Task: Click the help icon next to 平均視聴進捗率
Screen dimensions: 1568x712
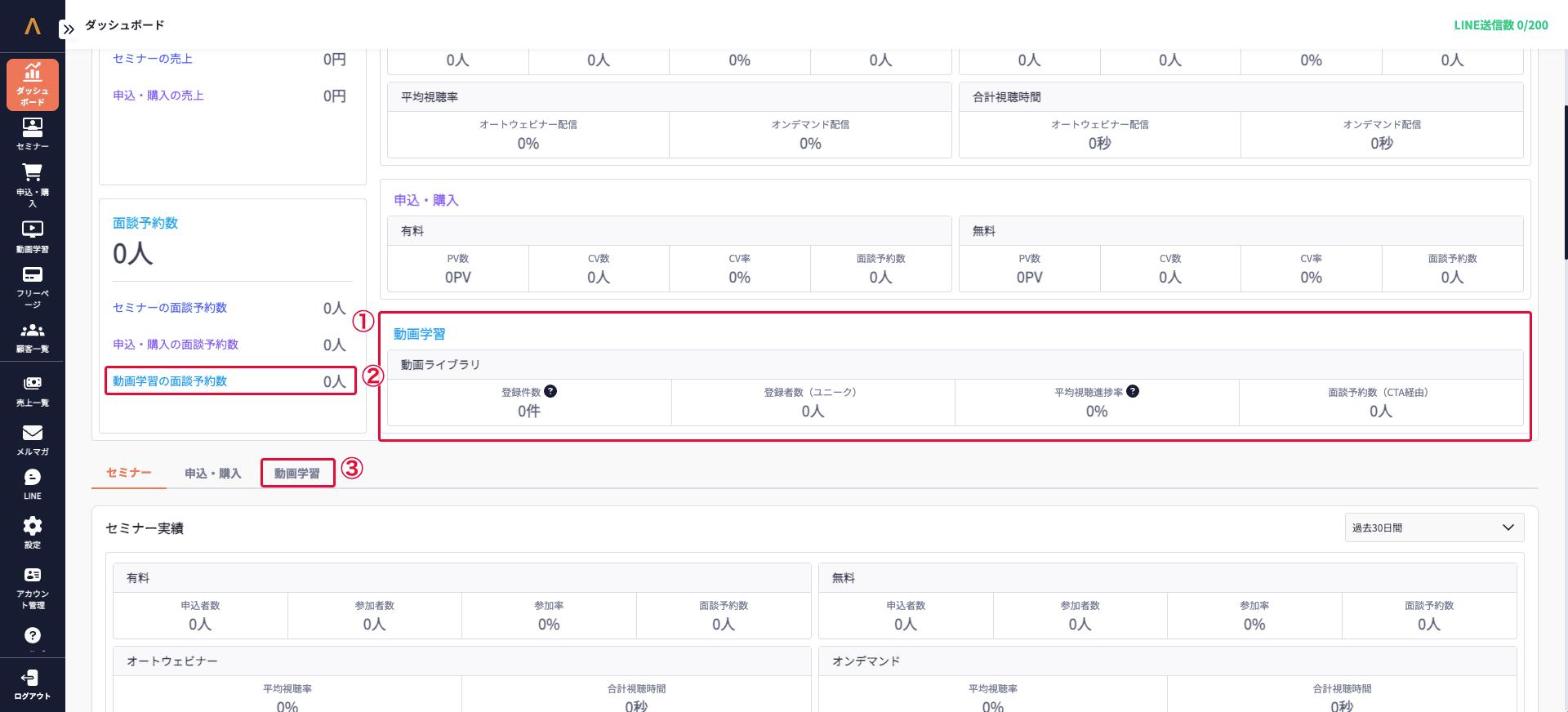Action: pyautogui.click(x=1132, y=391)
